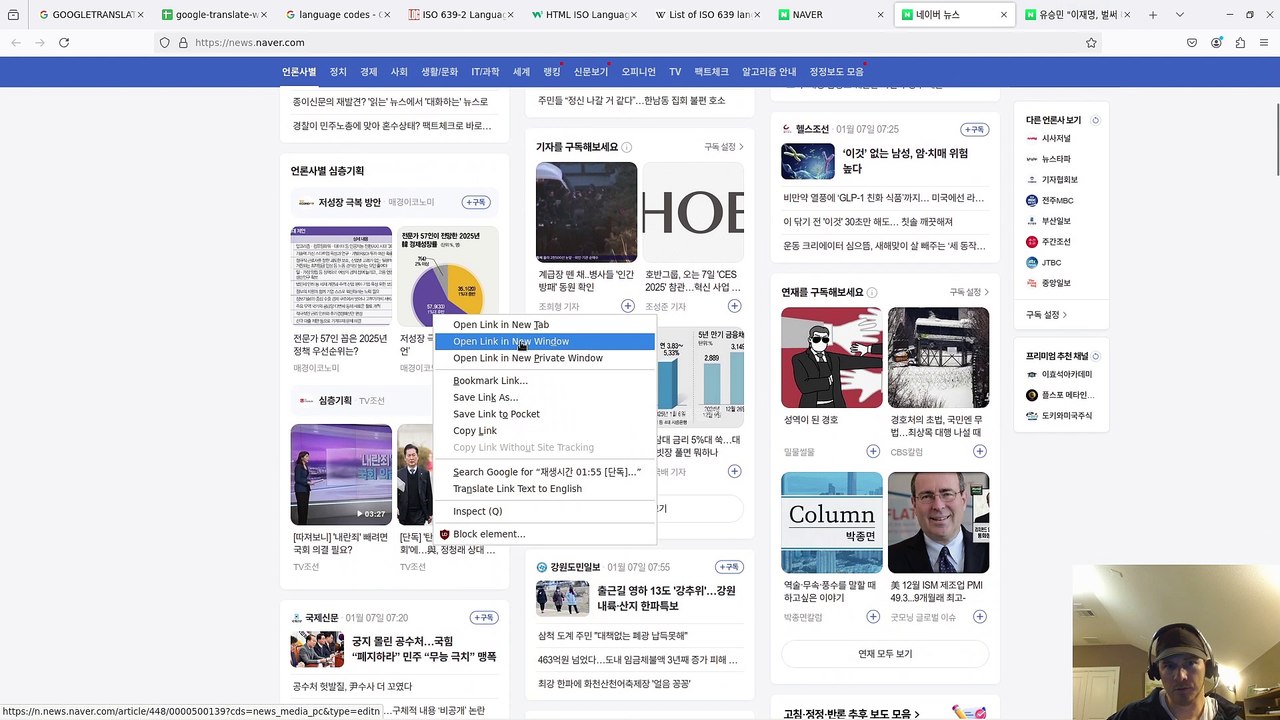Choose Open Link in New Private Window

[x=545, y=358]
